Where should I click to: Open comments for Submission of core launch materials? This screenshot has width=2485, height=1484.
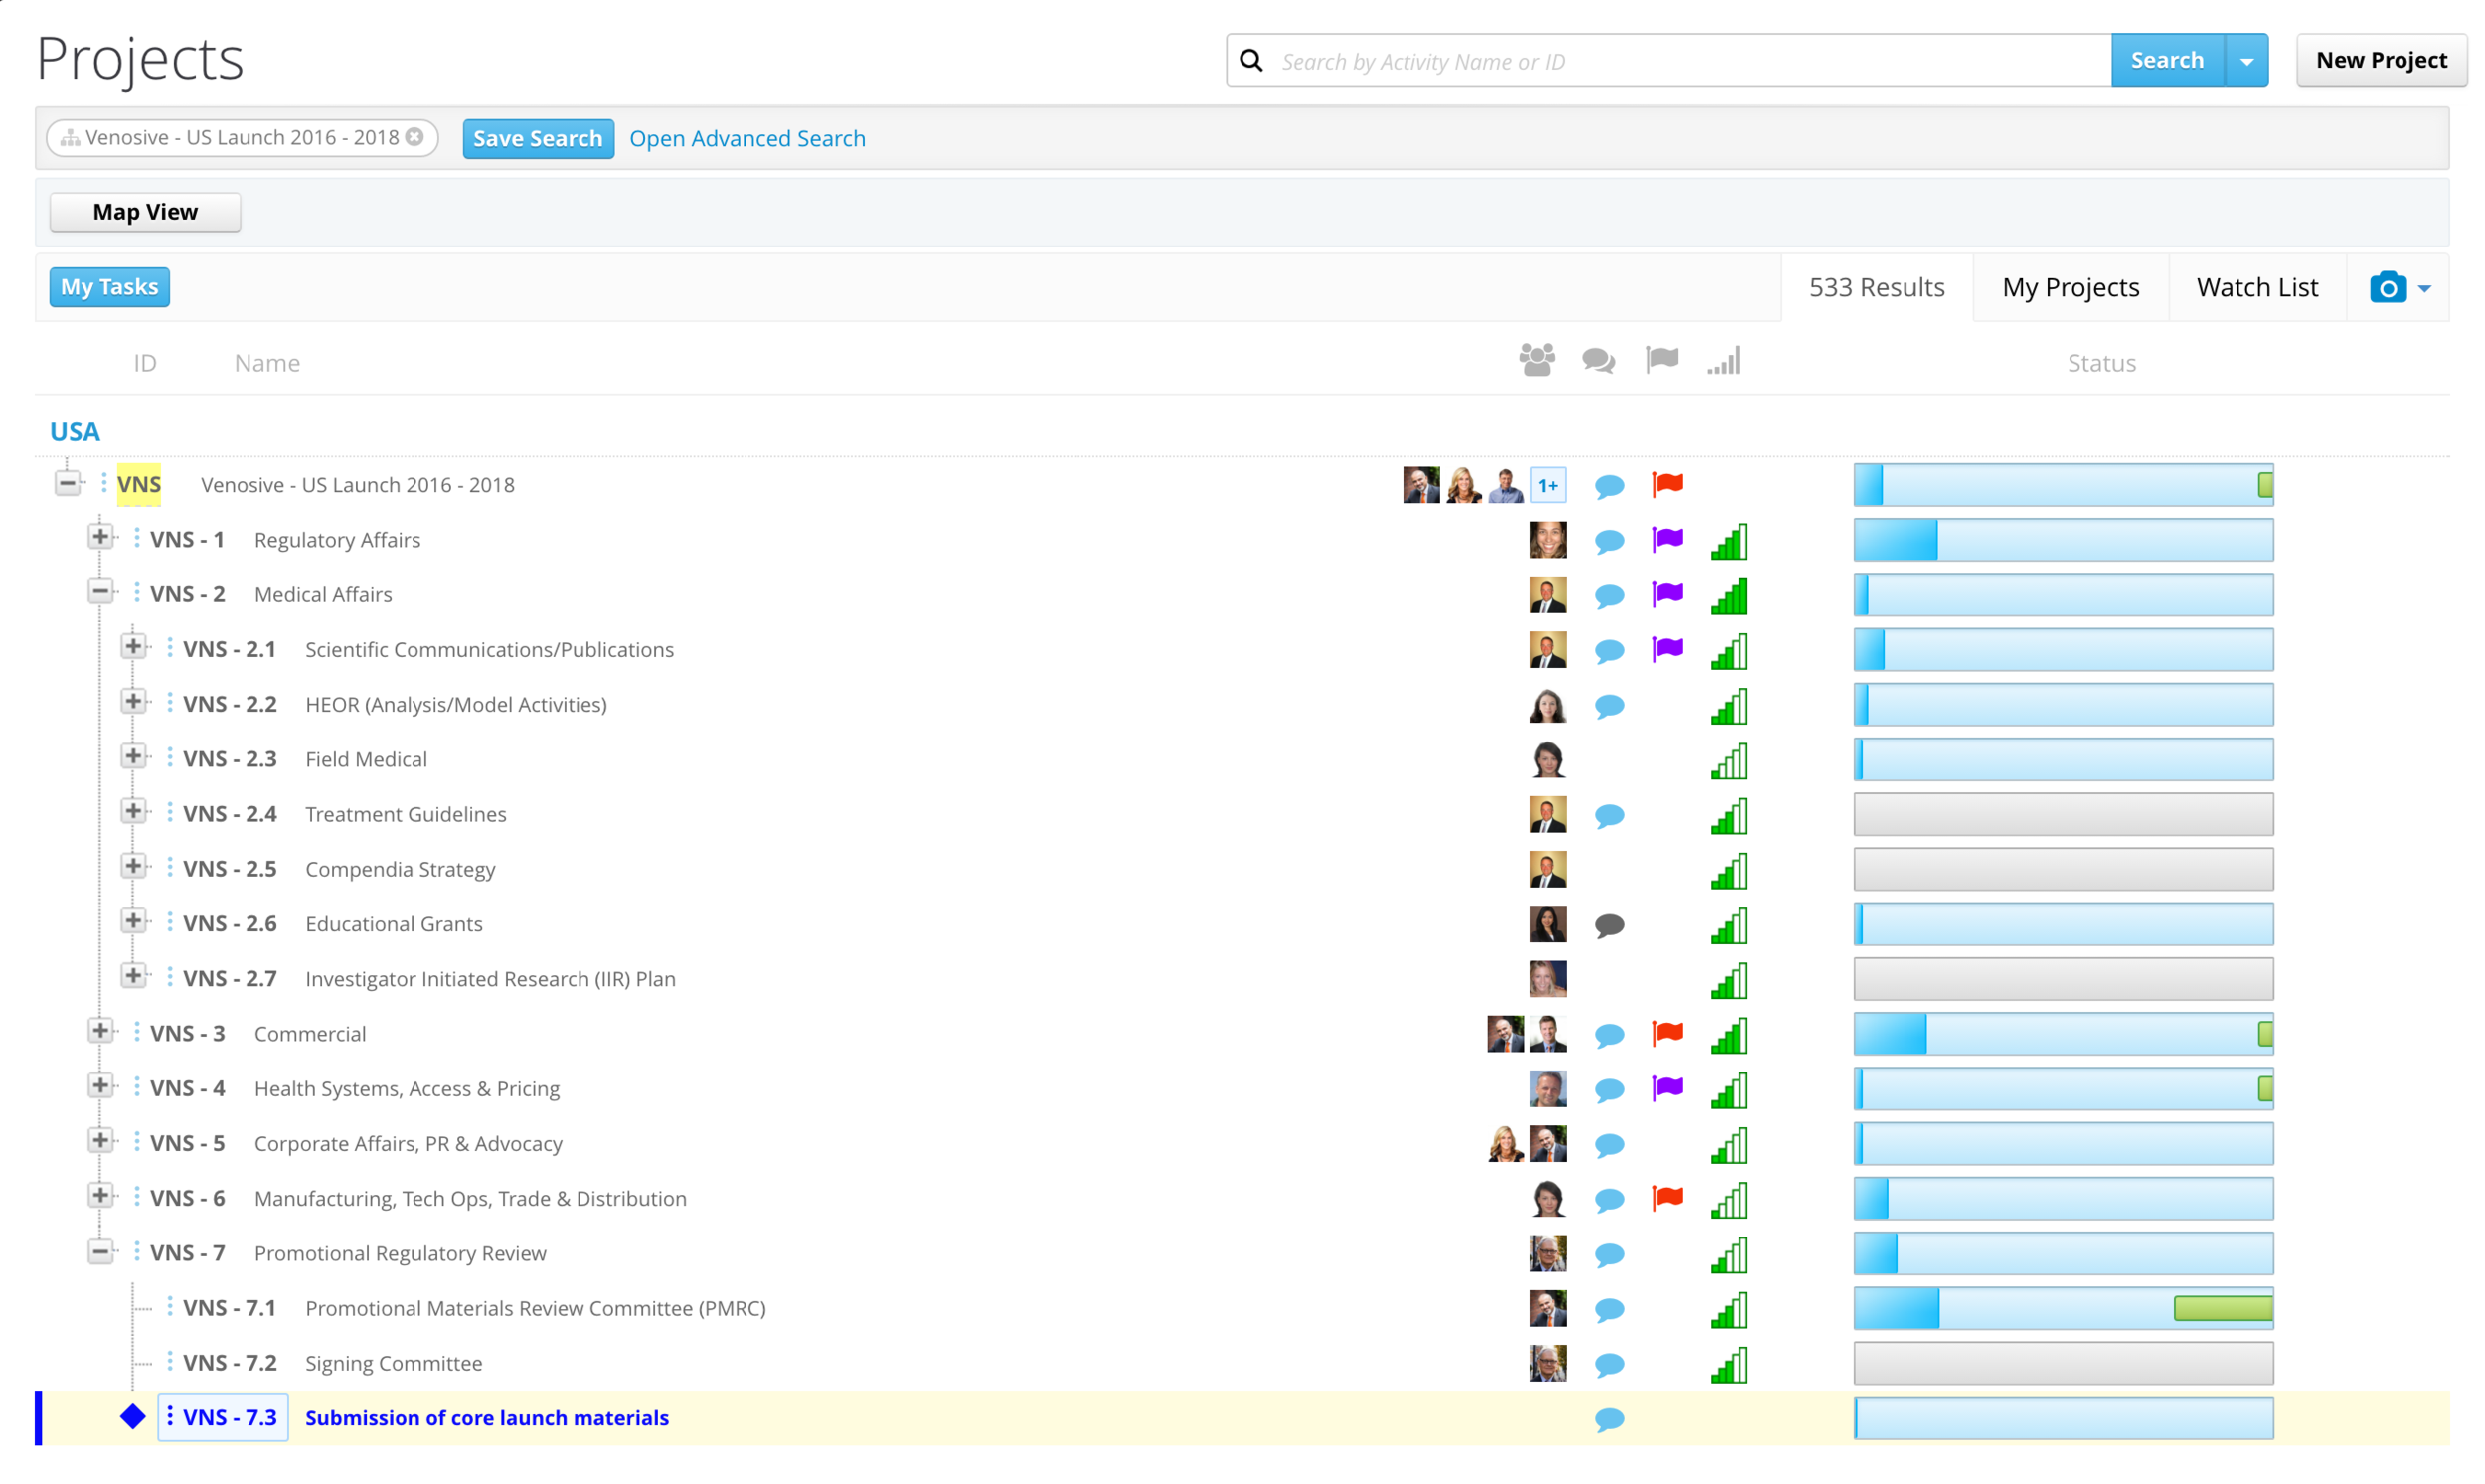pos(1609,1420)
